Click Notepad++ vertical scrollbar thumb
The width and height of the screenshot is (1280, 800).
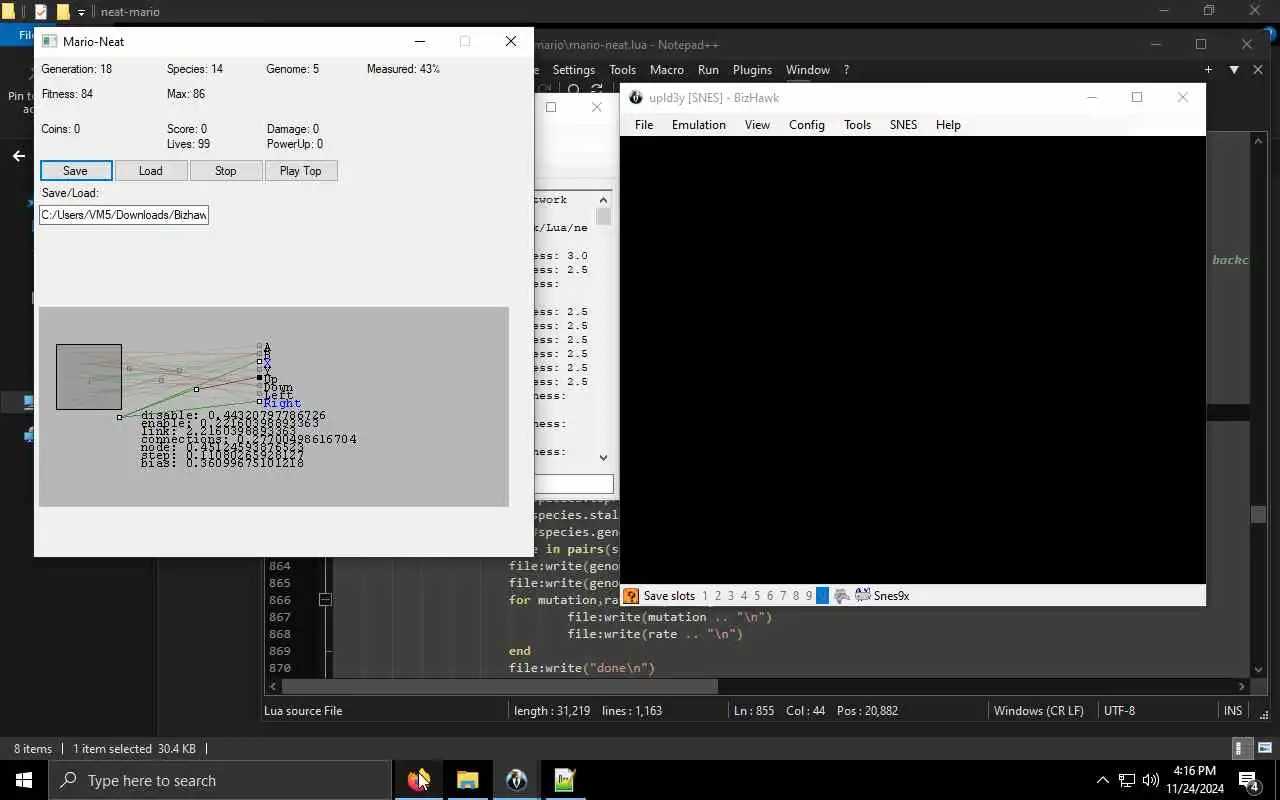coord(1259,515)
